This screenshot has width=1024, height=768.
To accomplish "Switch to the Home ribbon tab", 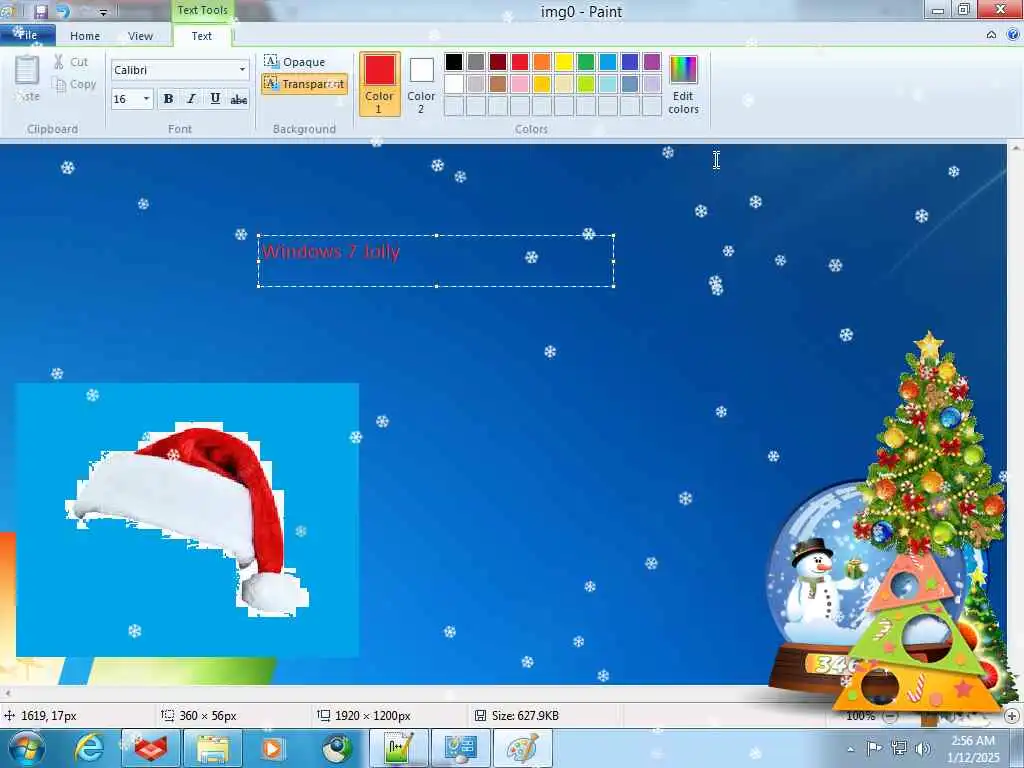I will point(85,36).
